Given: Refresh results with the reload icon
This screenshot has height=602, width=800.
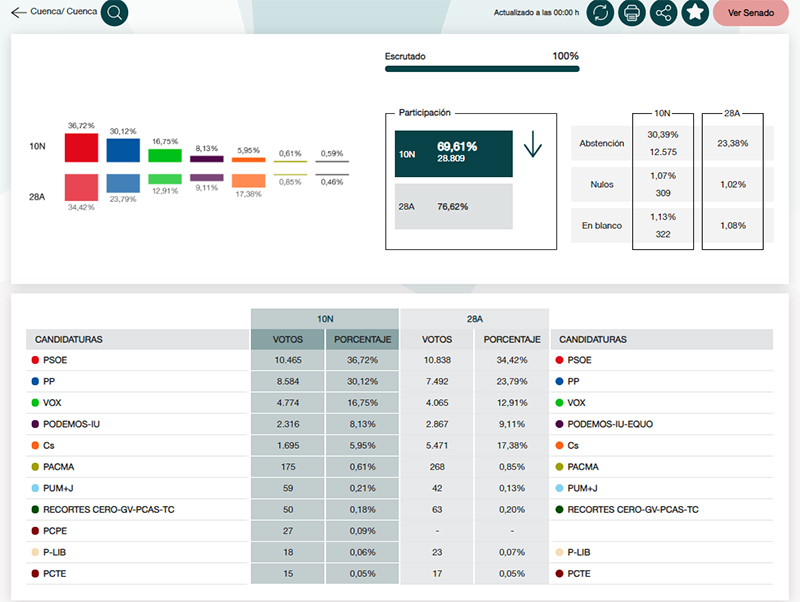Looking at the screenshot, I should (x=600, y=13).
